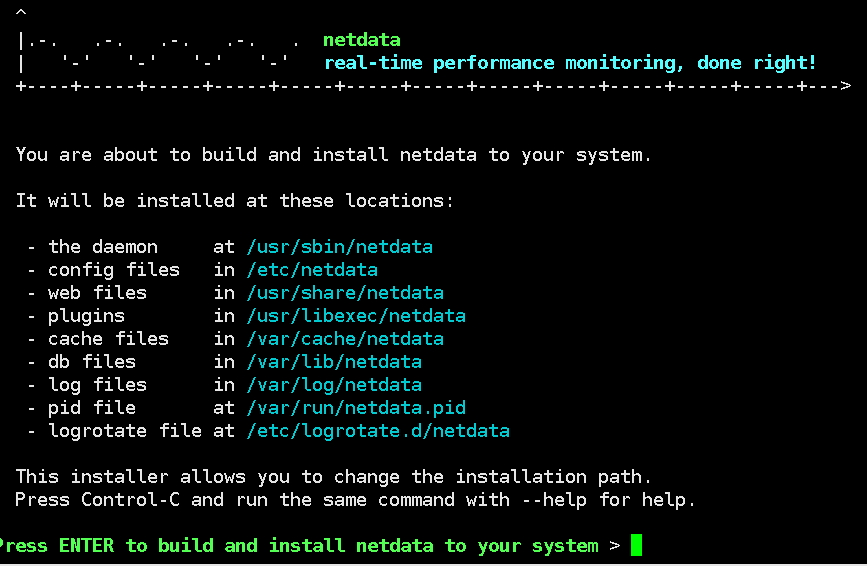This screenshot has width=867, height=566.
Task: Click 'logrotate file' label
Action: (x=125, y=431)
